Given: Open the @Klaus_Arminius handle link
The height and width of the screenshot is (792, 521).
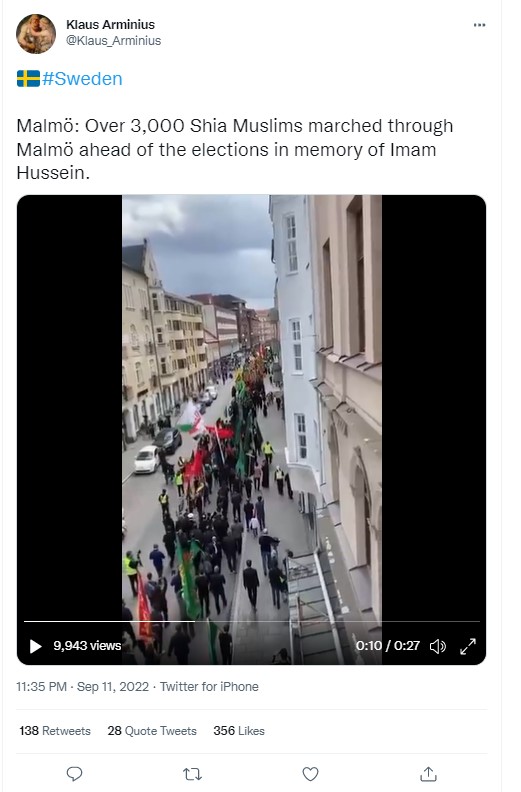Looking at the screenshot, I should point(113,40).
